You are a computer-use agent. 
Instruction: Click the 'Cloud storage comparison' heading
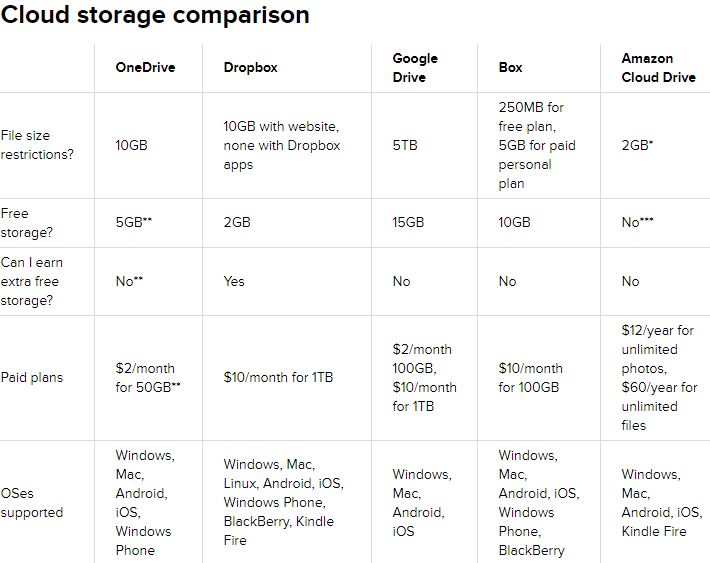click(155, 15)
